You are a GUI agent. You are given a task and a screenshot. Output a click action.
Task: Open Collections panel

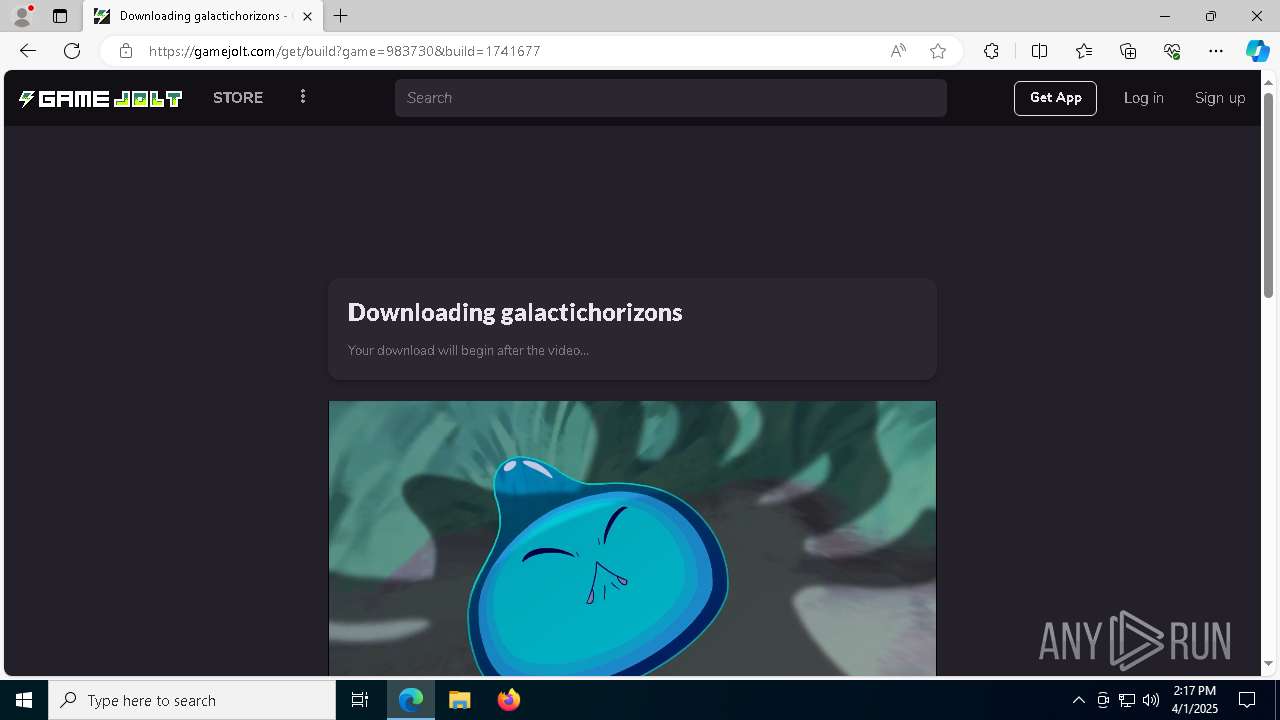click(x=1128, y=51)
